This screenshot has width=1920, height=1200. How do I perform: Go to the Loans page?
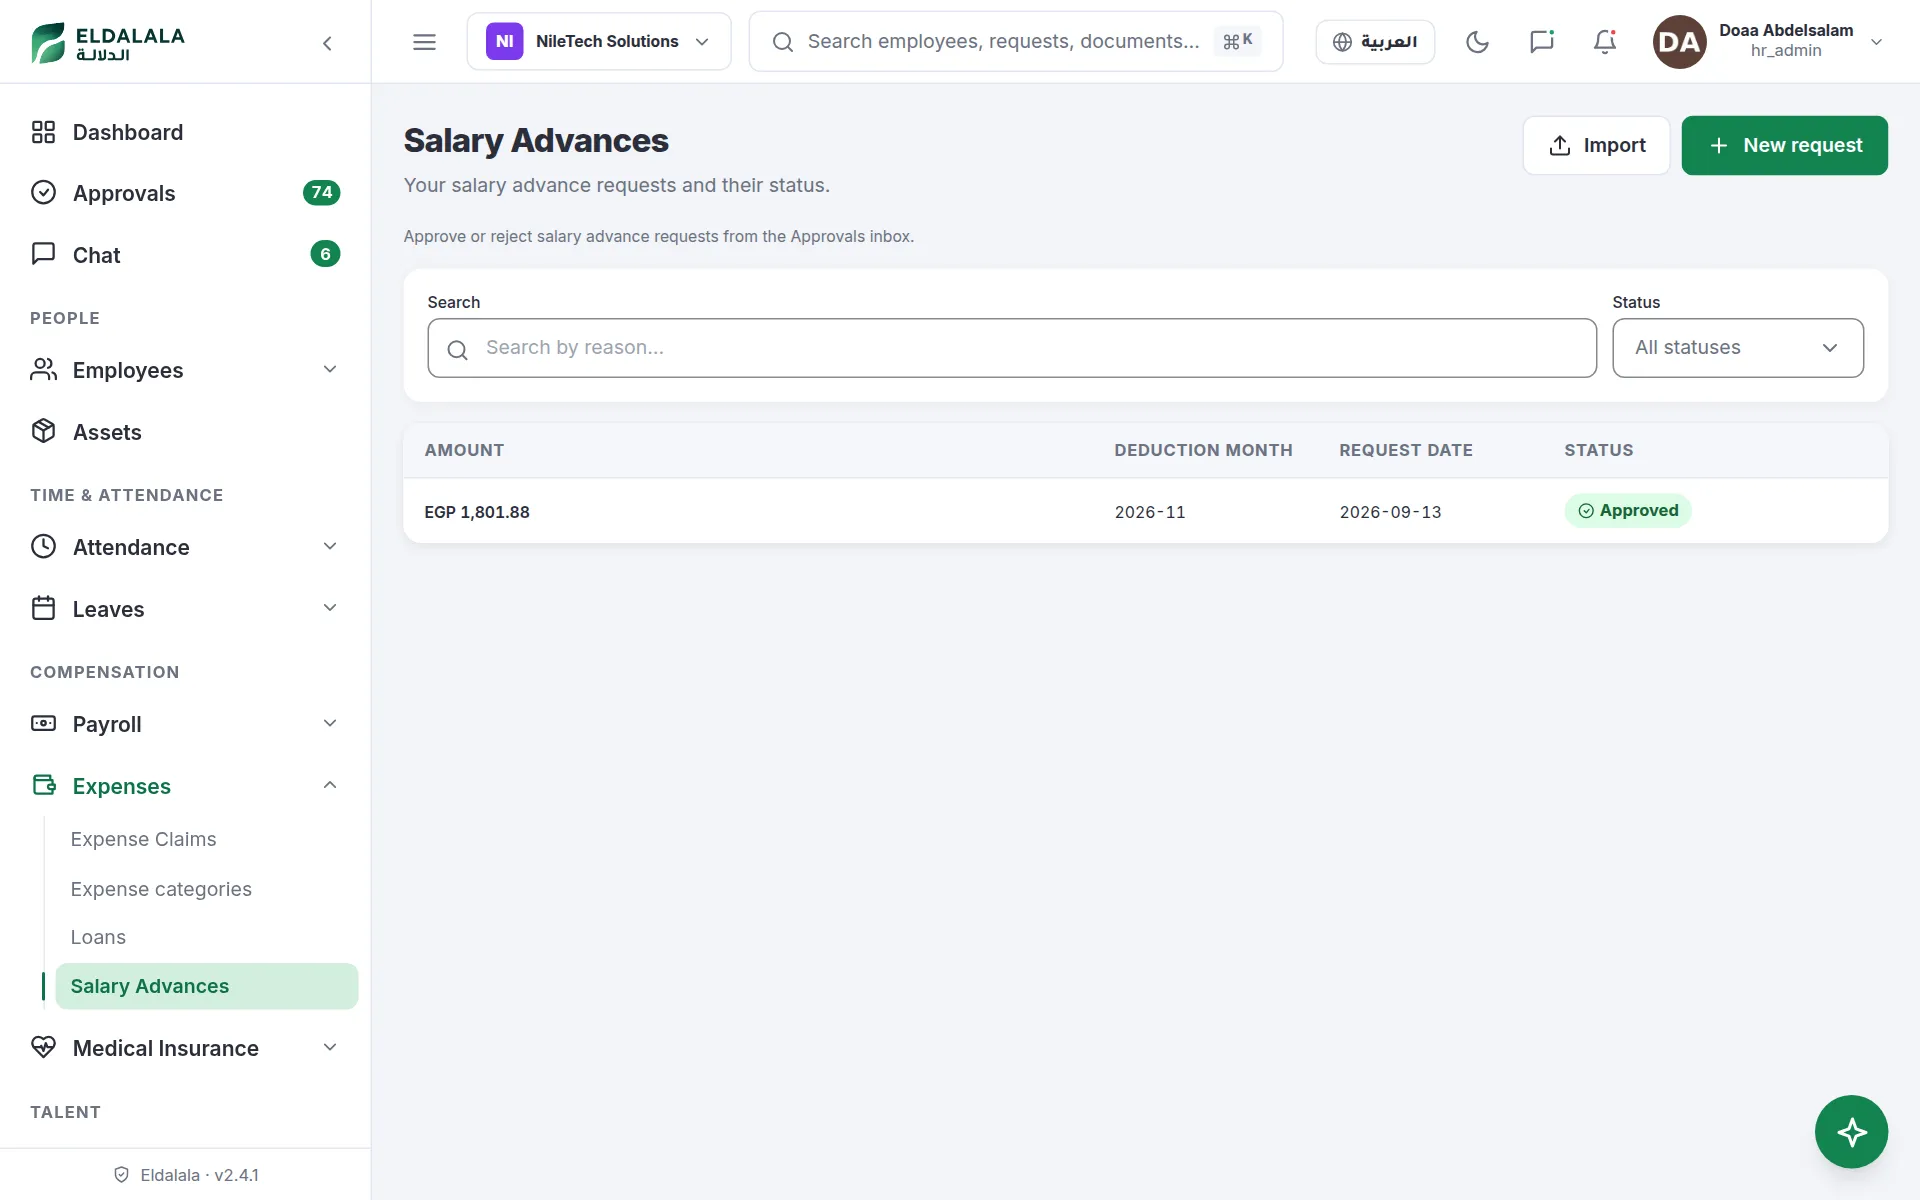click(x=98, y=937)
